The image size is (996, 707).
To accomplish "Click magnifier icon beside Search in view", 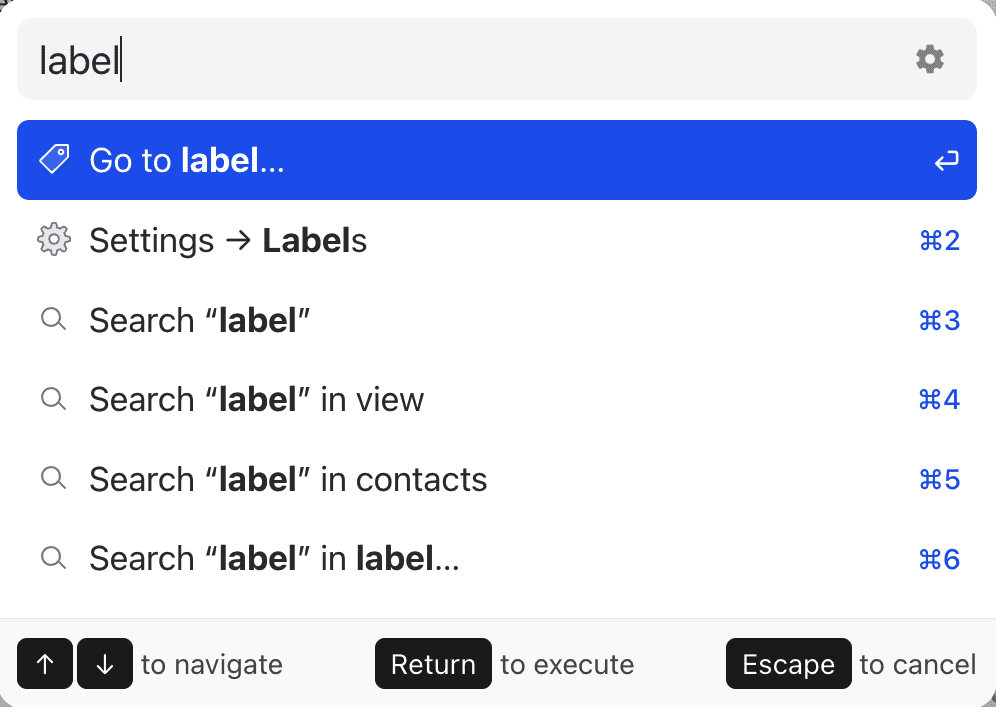I will [53, 399].
